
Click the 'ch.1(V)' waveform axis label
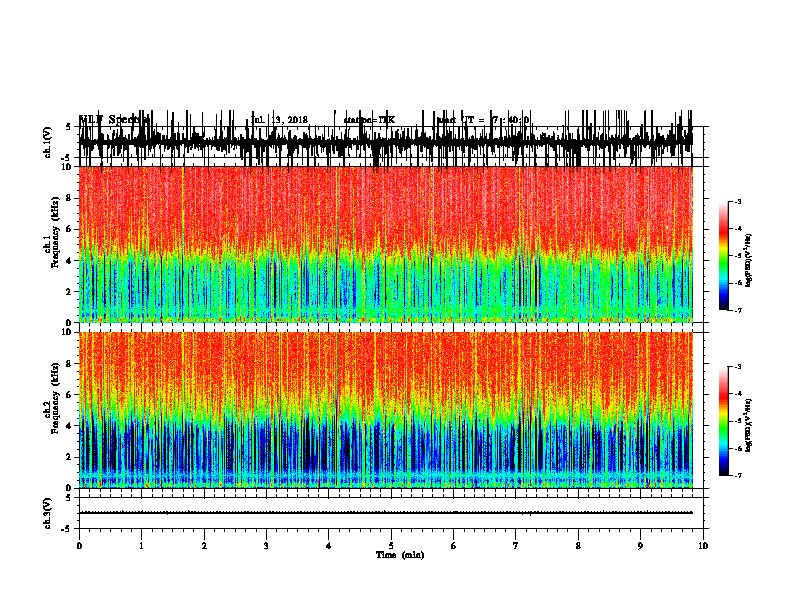(48, 142)
